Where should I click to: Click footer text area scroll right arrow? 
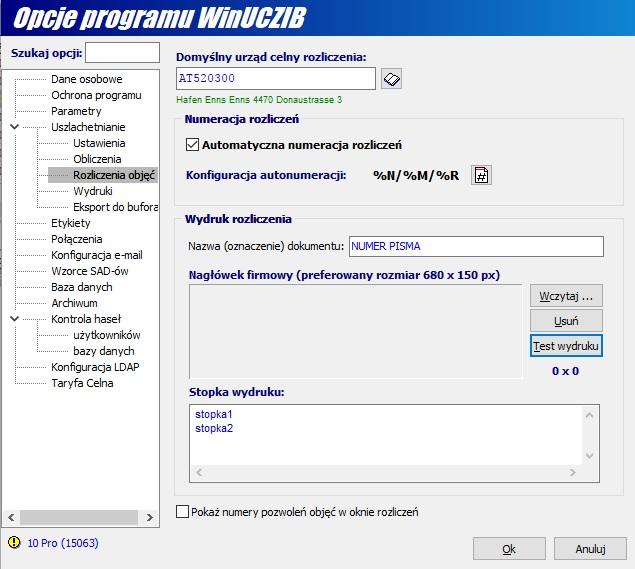click(573, 472)
